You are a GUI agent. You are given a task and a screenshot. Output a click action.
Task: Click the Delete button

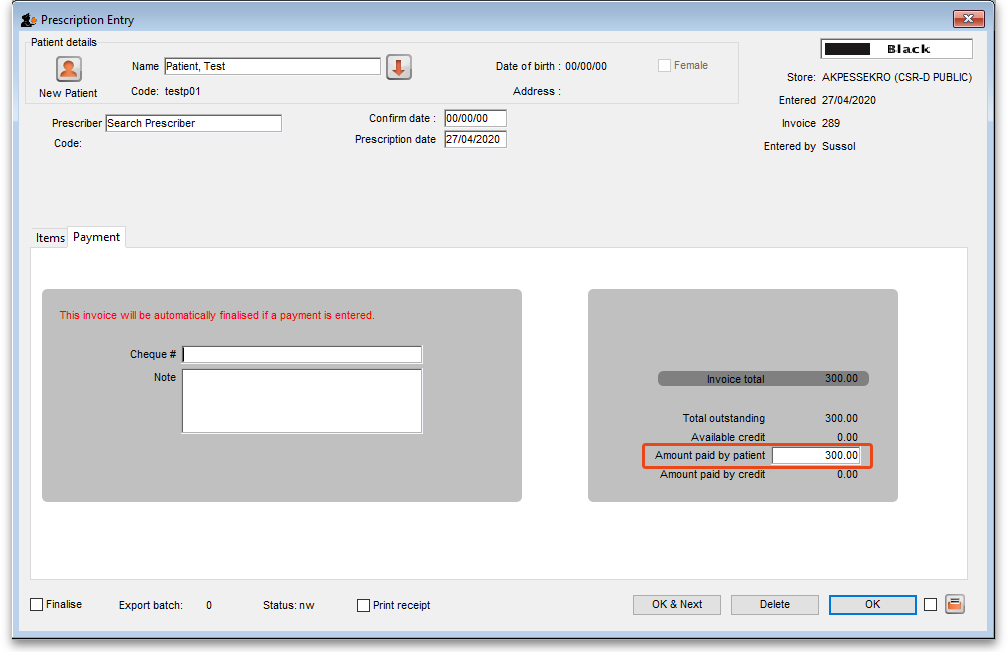pos(774,604)
